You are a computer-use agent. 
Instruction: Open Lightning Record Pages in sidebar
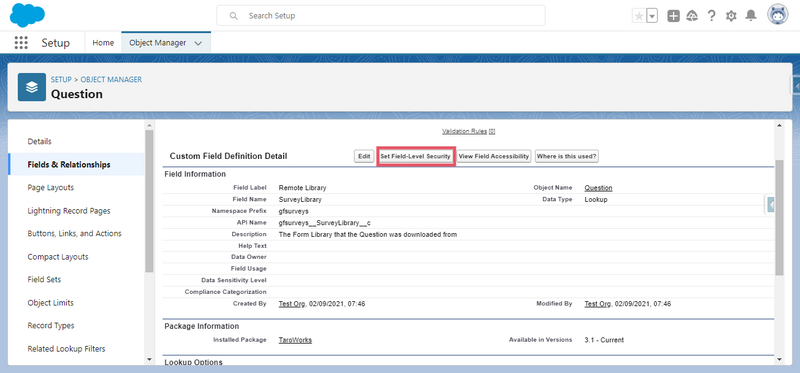pyautogui.click(x=69, y=211)
